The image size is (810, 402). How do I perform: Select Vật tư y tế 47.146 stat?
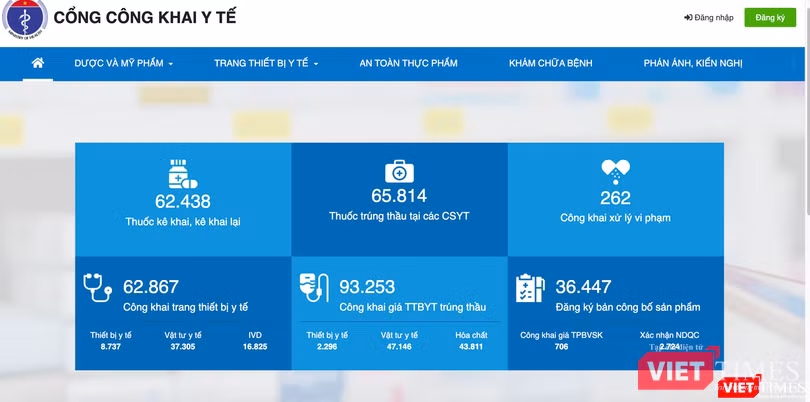pyautogui.click(x=399, y=341)
